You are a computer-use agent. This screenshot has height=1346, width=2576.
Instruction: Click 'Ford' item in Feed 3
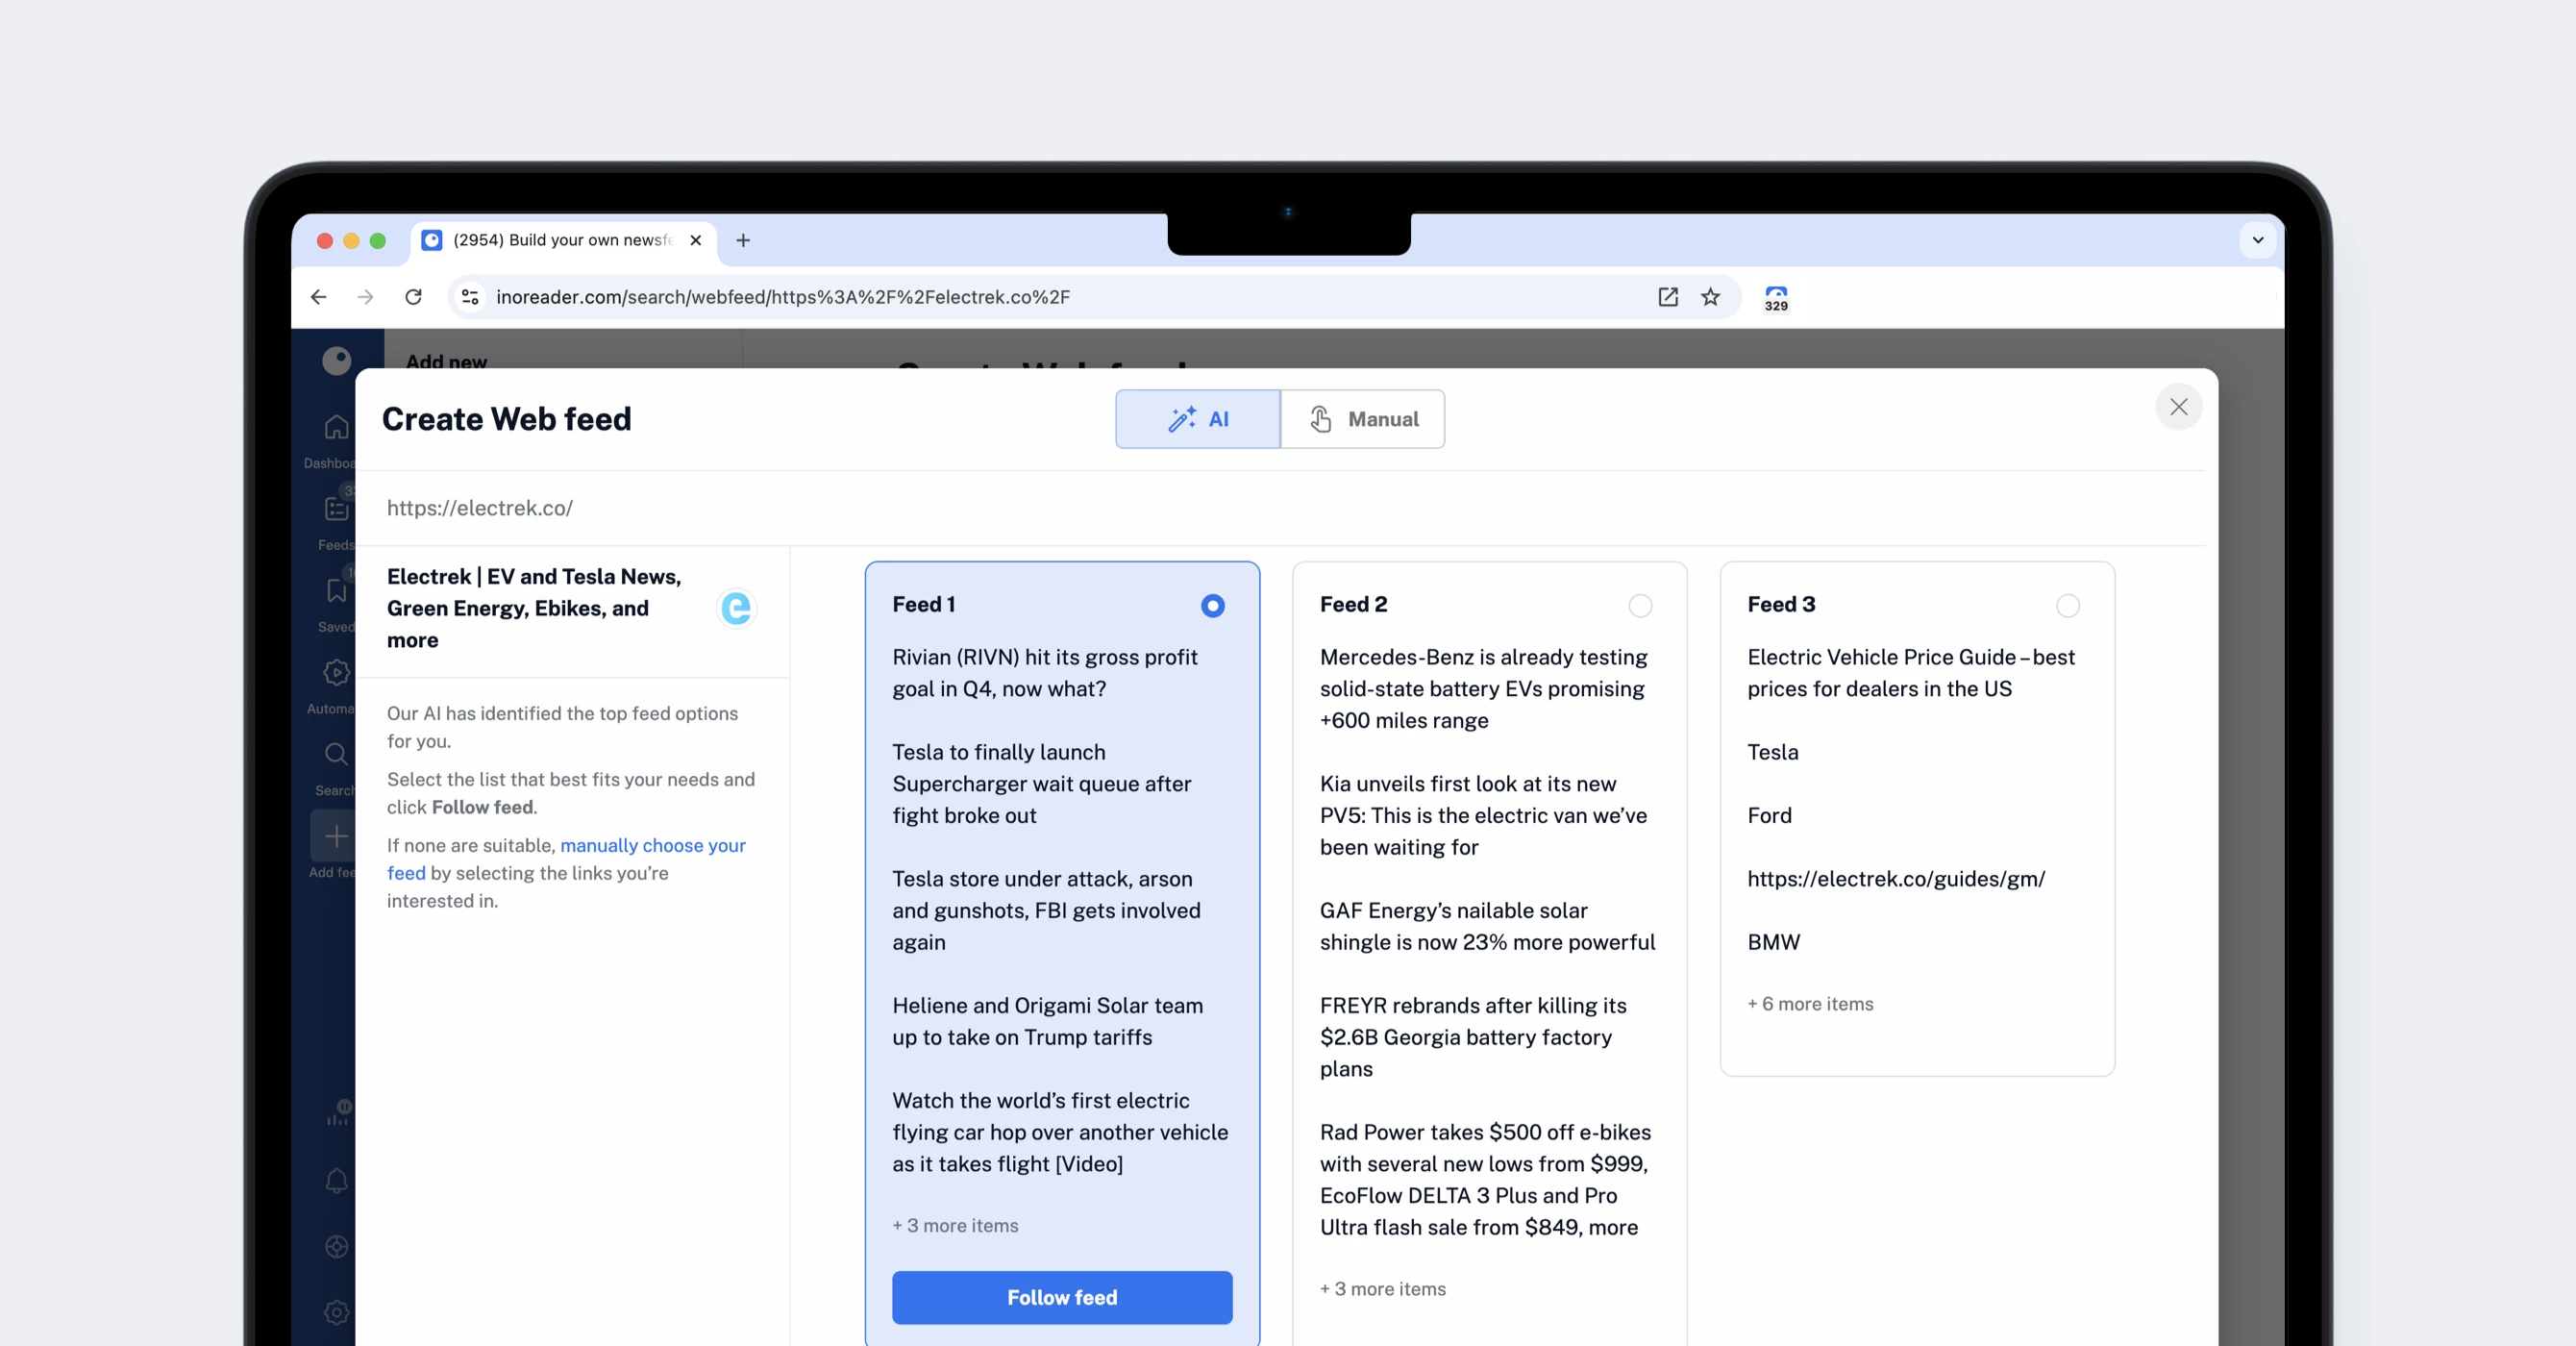click(x=1769, y=816)
